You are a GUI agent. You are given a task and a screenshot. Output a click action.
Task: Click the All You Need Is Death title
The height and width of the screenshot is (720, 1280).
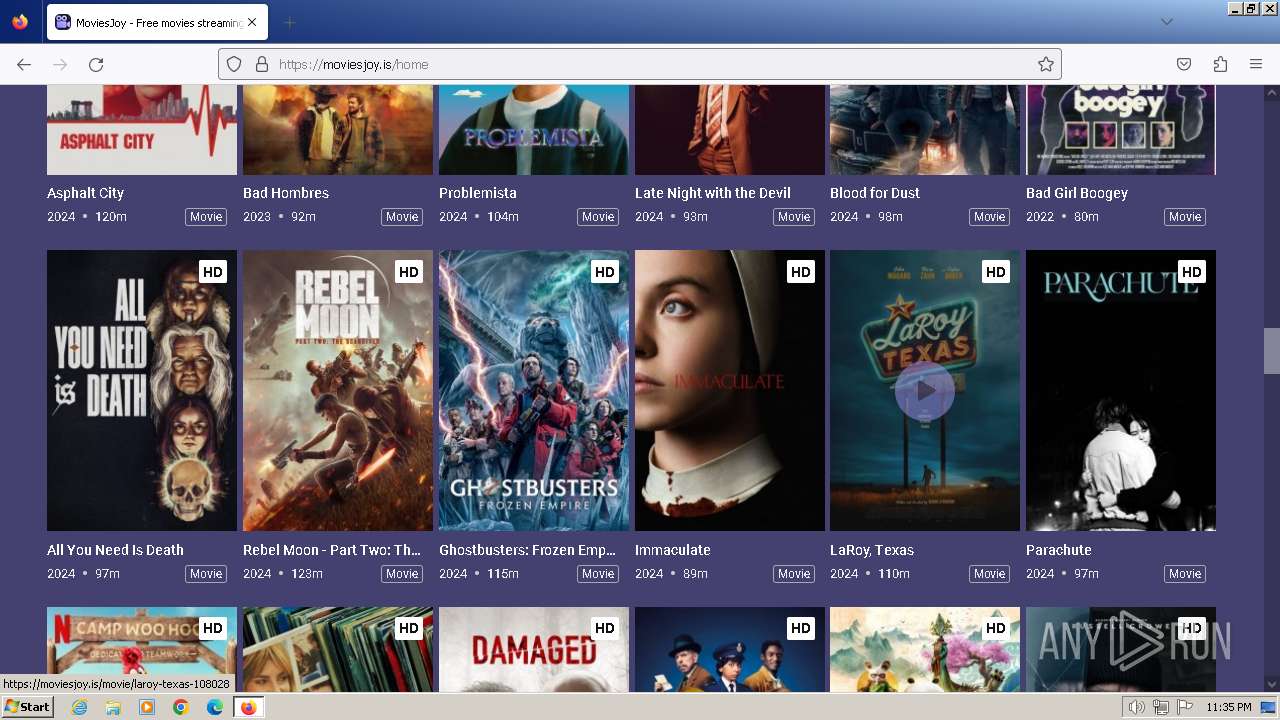point(115,550)
